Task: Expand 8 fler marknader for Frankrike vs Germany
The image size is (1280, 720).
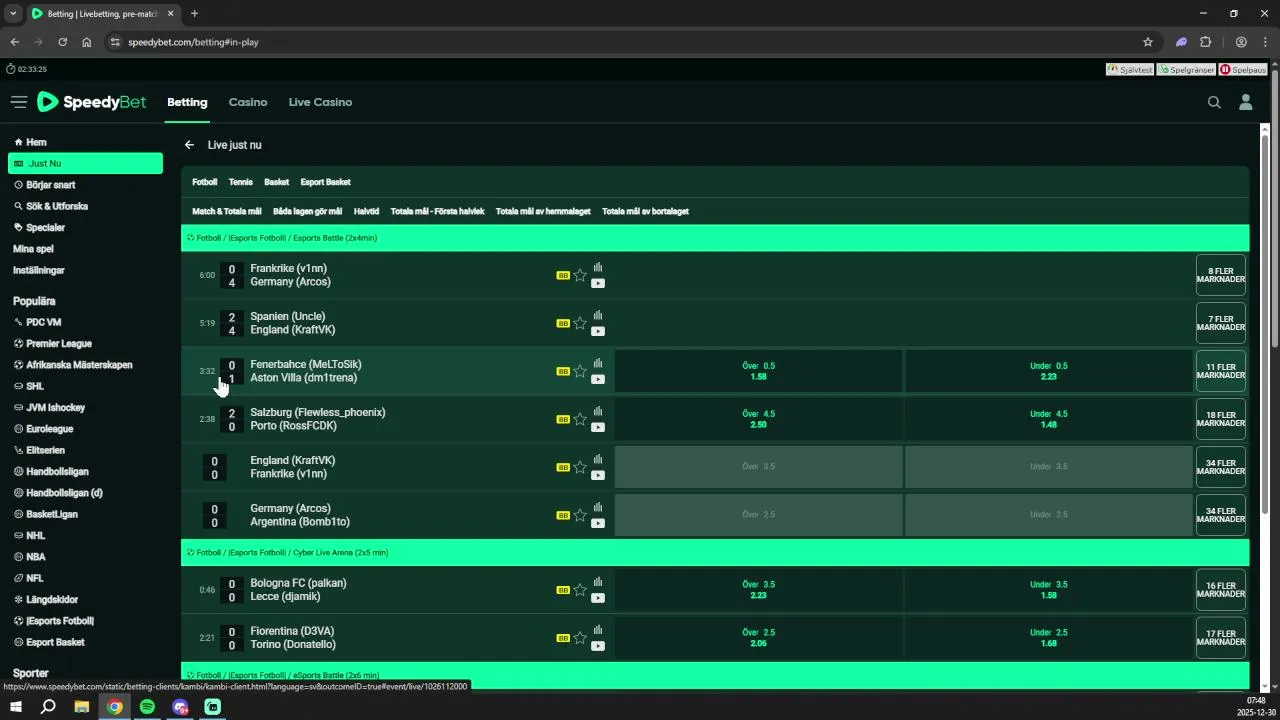Action: point(1221,275)
